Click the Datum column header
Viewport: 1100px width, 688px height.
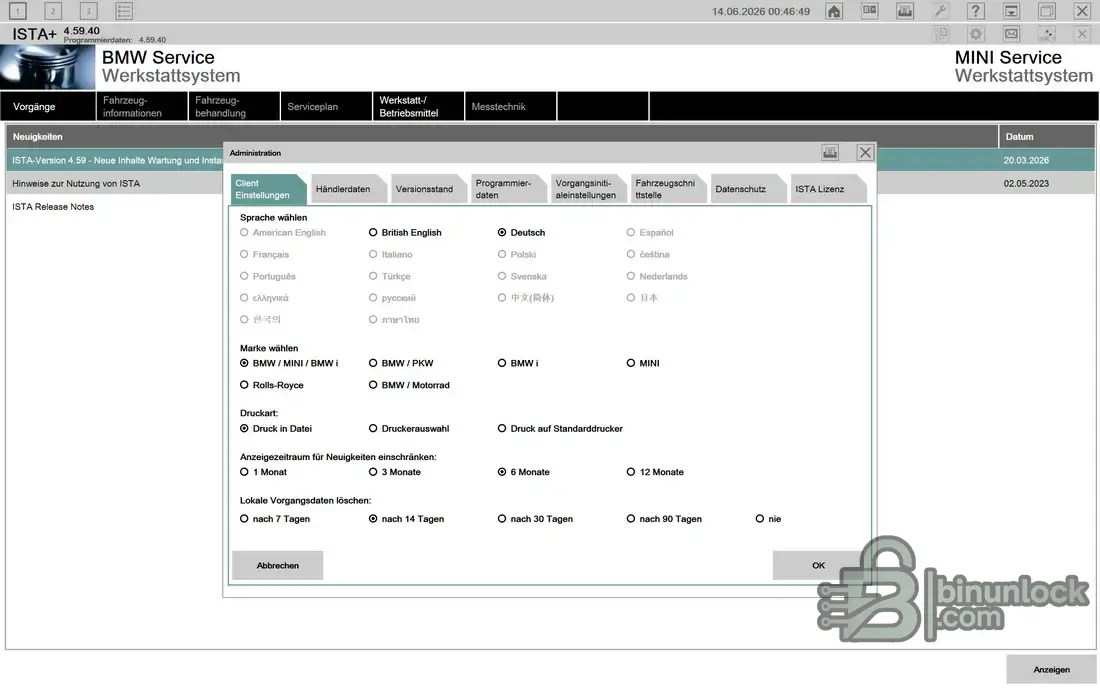pyautogui.click(x=1047, y=137)
